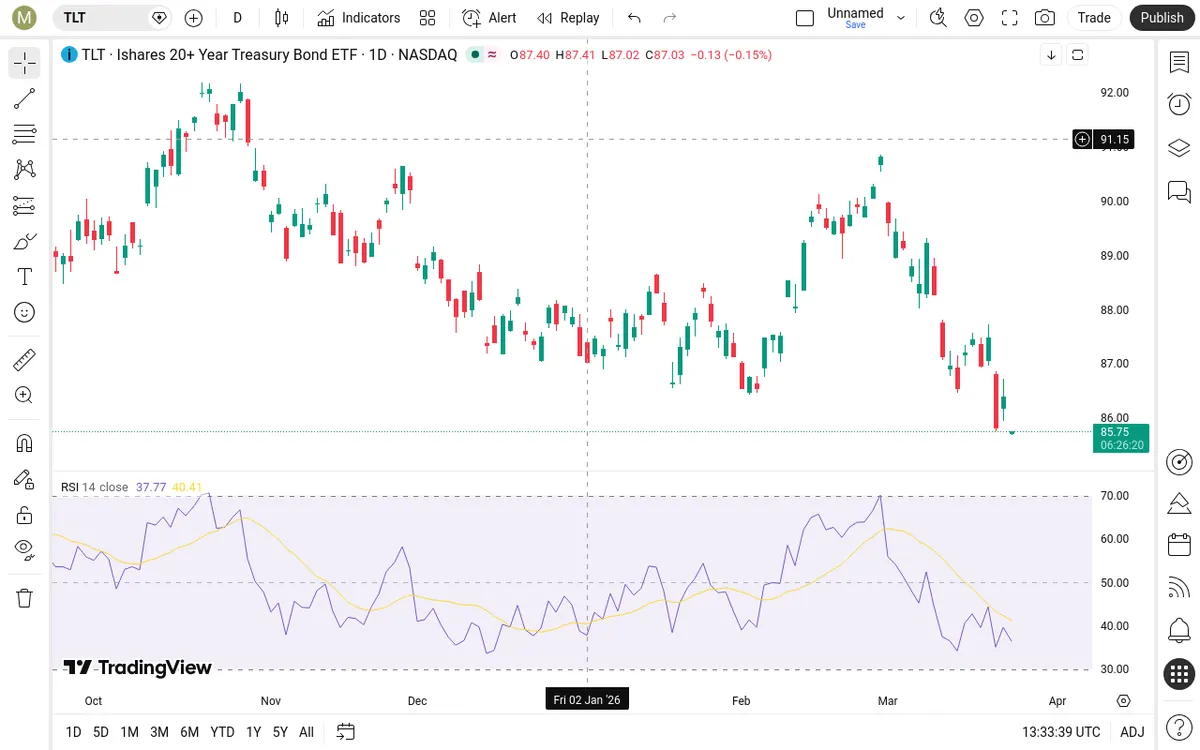This screenshot has height=750, width=1200.
Task: Open the products grid menu
Action: 1179,674
